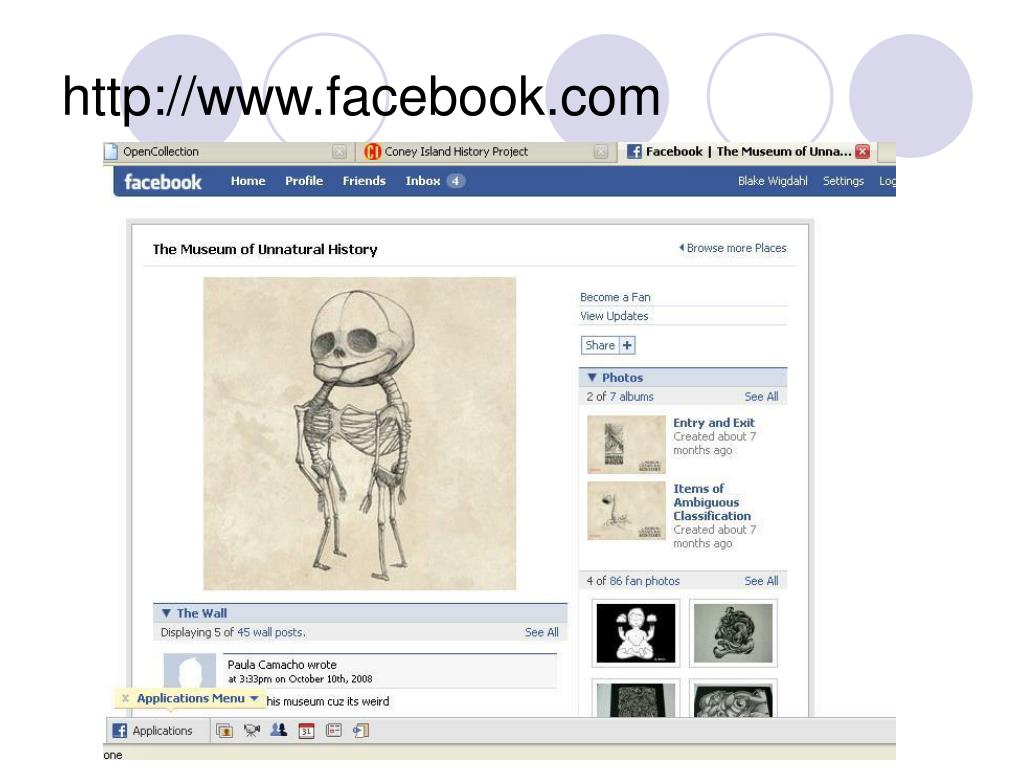This screenshot has height=768, width=1024.
Task: Open the Applications Menu dropdown arrow
Action: (254, 698)
